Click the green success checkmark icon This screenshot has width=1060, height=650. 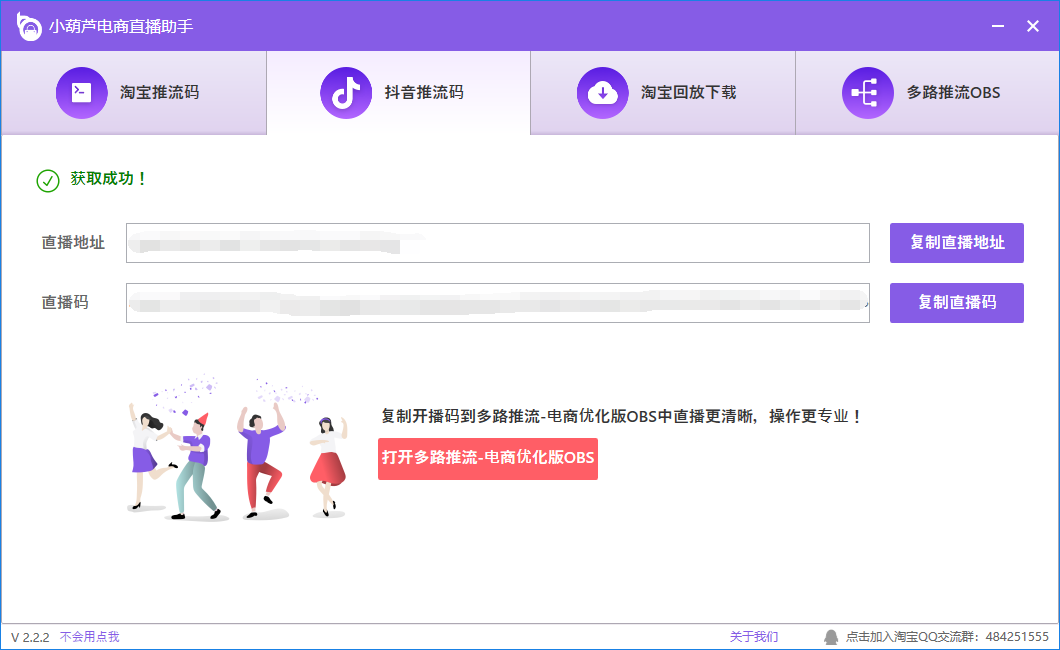[48, 181]
